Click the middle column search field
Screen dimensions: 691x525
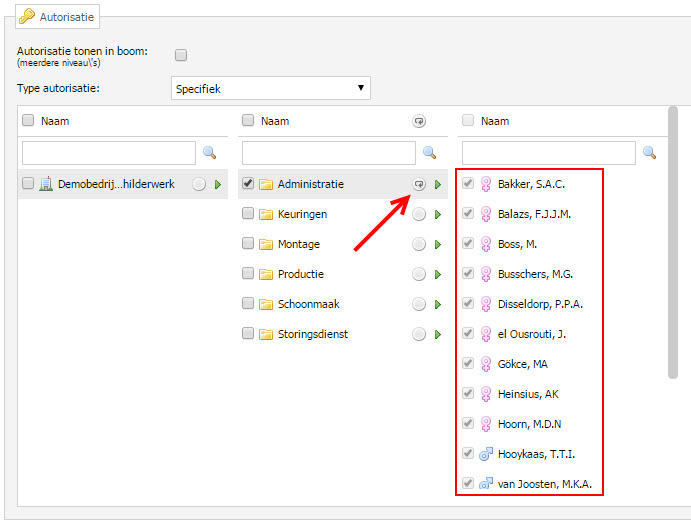click(x=328, y=153)
